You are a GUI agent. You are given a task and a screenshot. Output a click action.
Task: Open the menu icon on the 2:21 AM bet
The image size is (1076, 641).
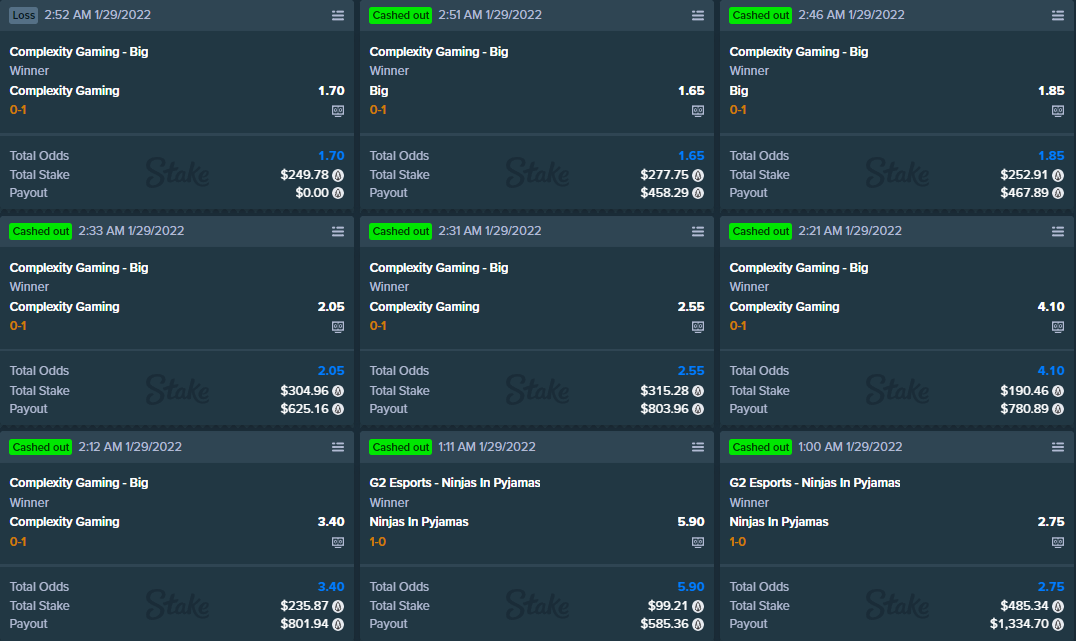pyautogui.click(x=1057, y=231)
